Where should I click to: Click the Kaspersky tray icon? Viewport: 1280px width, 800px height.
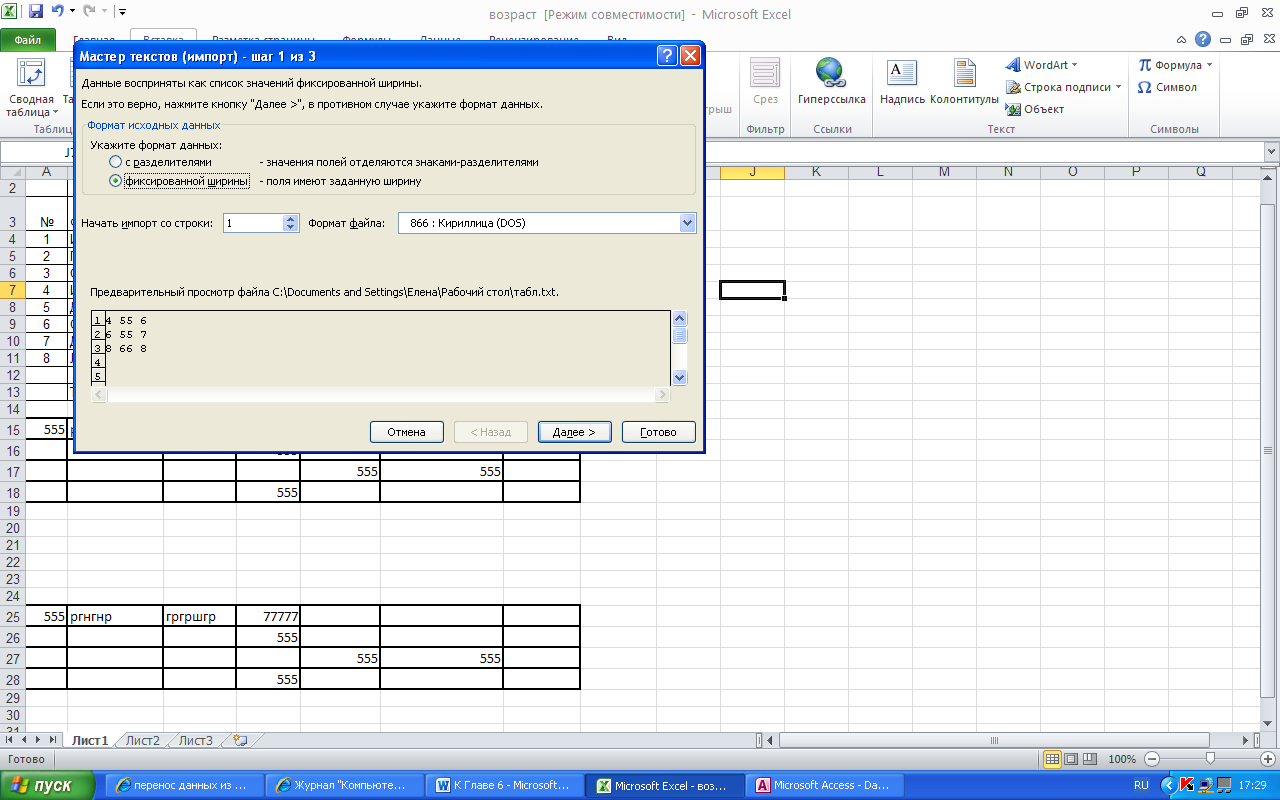[1187, 785]
